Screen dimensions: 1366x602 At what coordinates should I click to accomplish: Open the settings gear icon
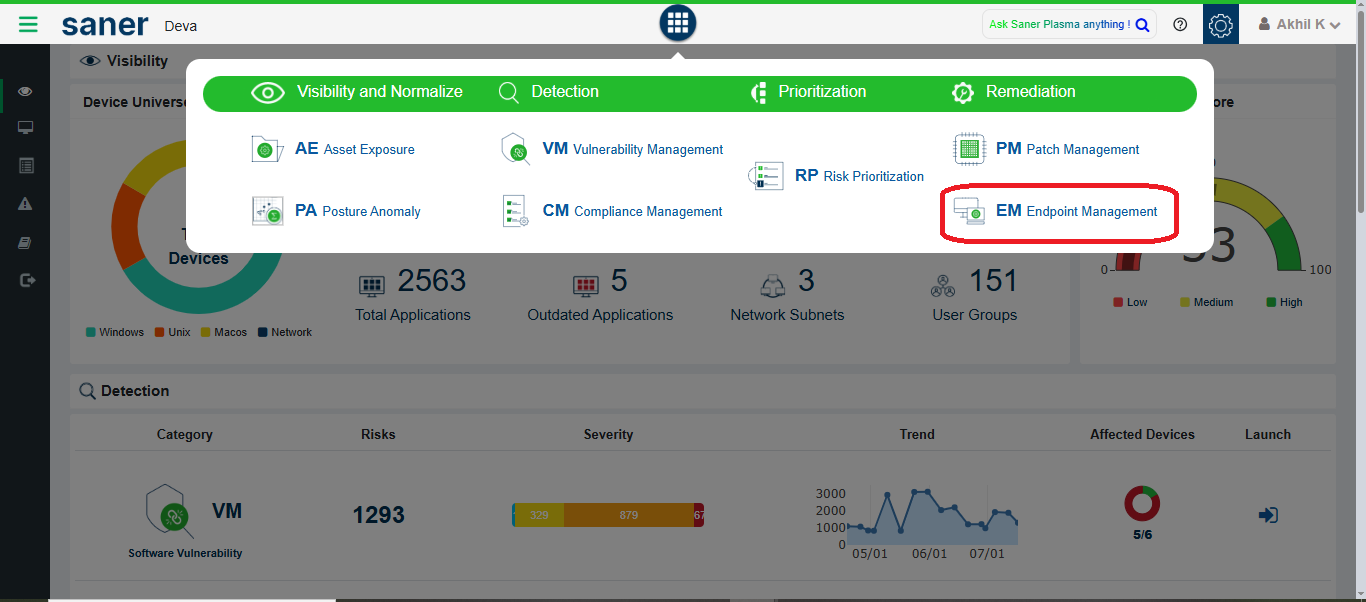[1221, 25]
